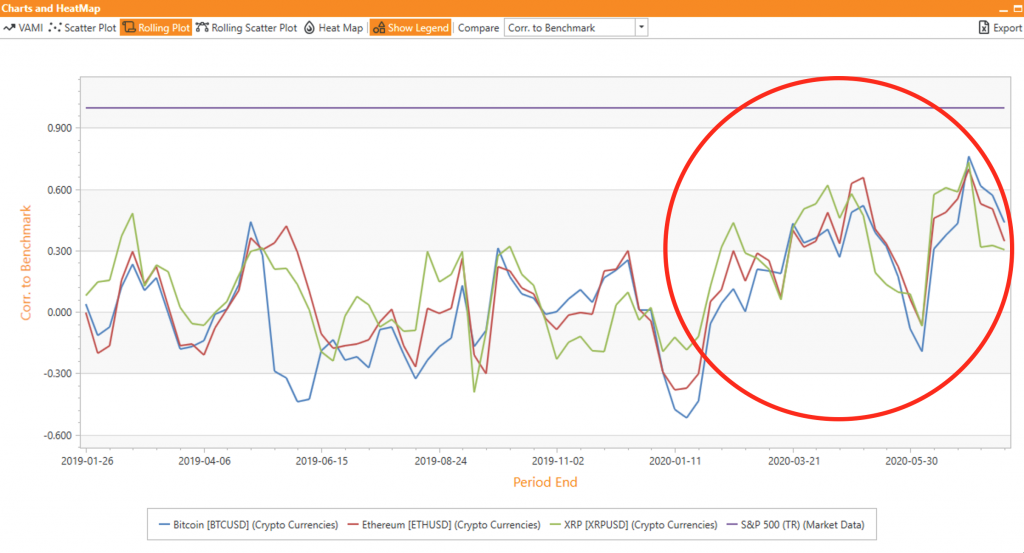Image resolution: width=1024 pixels, height=553 pixels.
Task: Switch to the Heat Map view
Action: pos(333,28)
